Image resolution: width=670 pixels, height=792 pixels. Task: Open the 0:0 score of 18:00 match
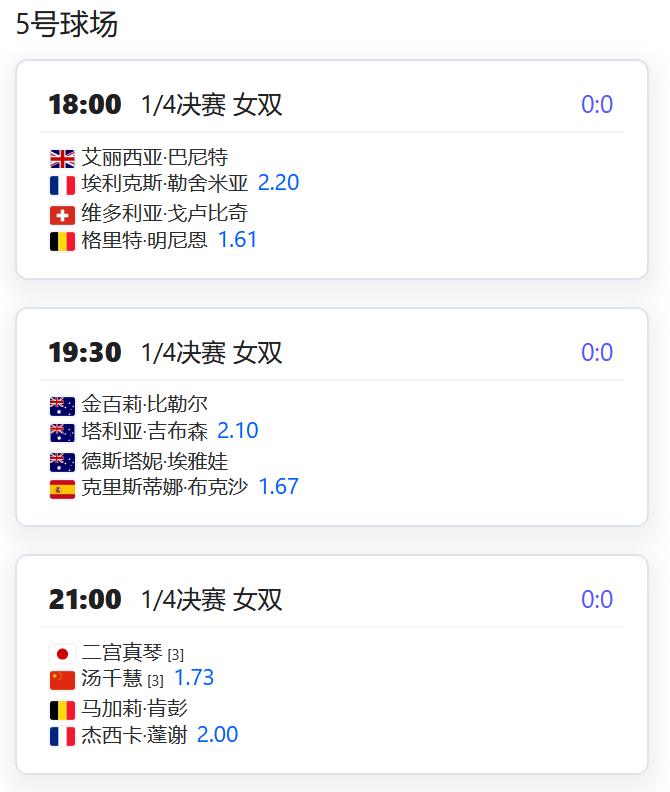coord(597,105)
